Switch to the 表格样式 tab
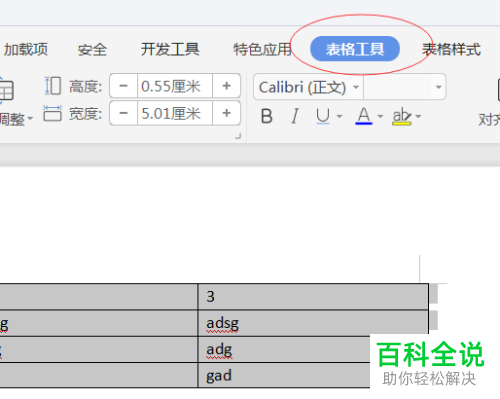 pyautogui.click(x=451, y=49)
